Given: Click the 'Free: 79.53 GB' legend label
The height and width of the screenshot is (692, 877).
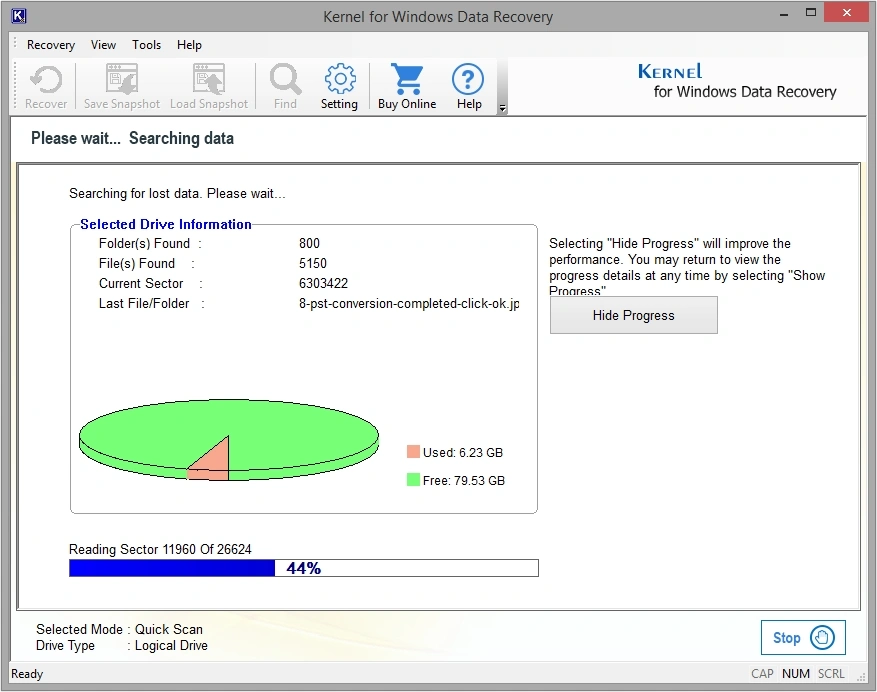Looking at the screenshot, I should [464, 481].
